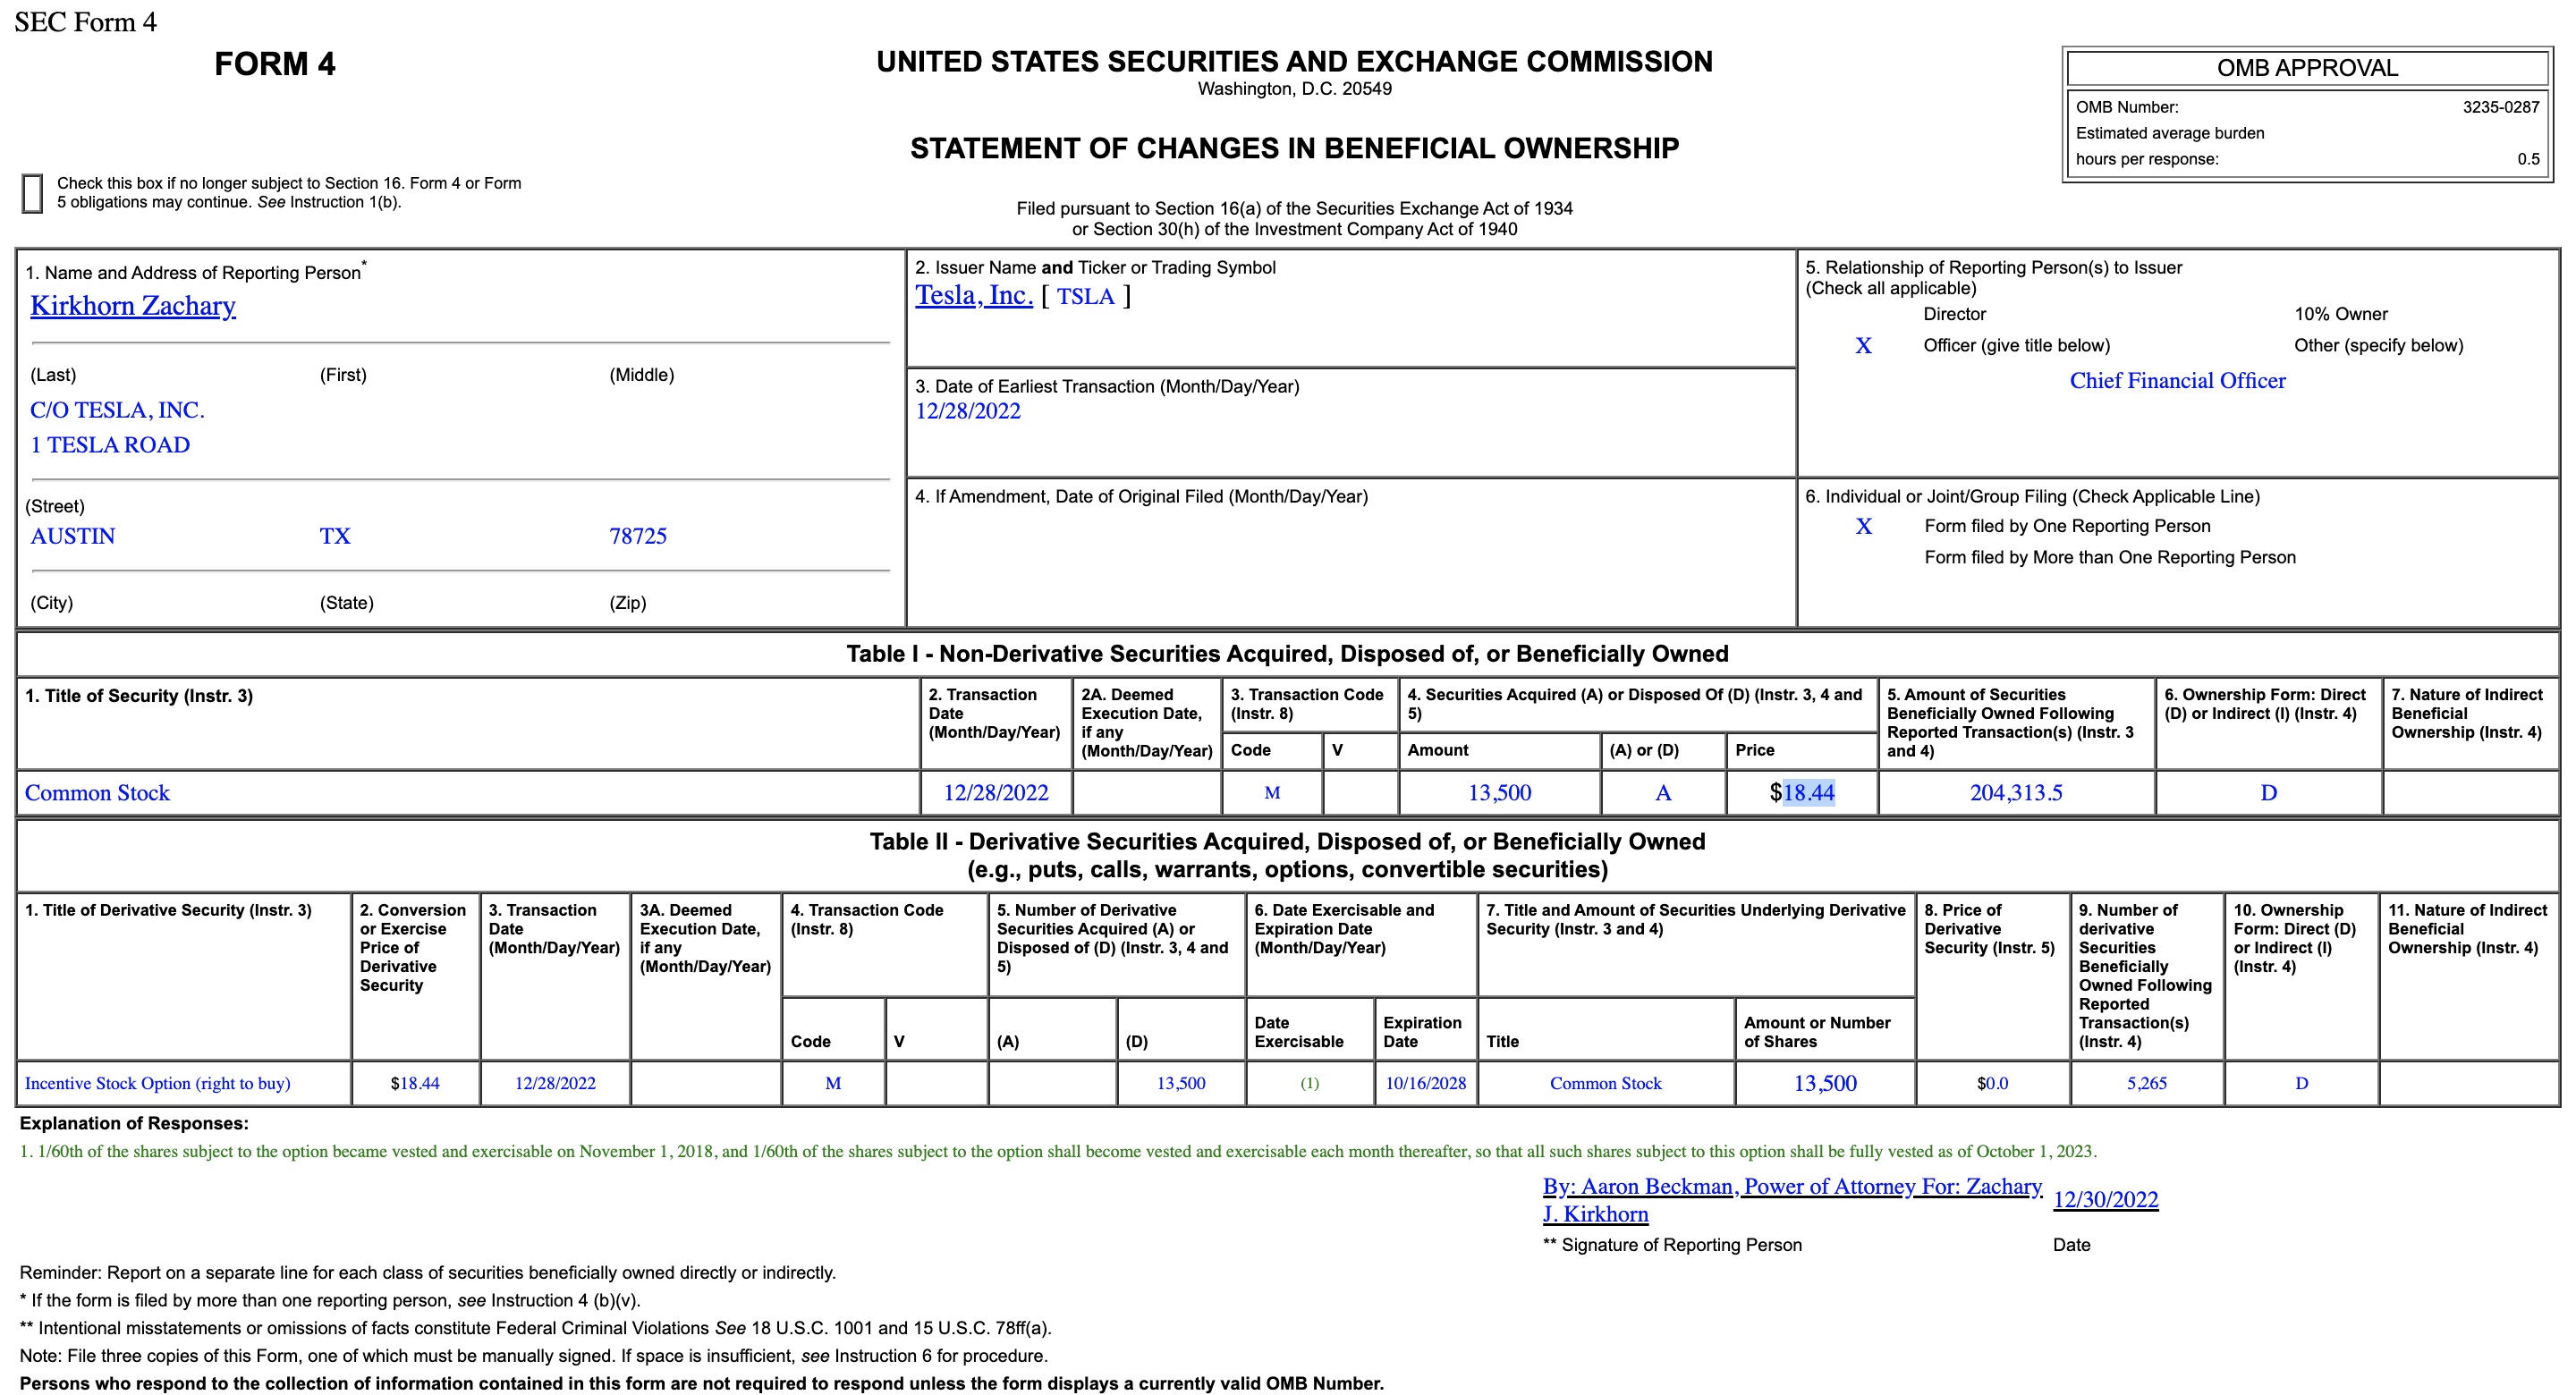
Task: Click the 1 TESLA ROAD street address
Action: click(x=110, y=446)
